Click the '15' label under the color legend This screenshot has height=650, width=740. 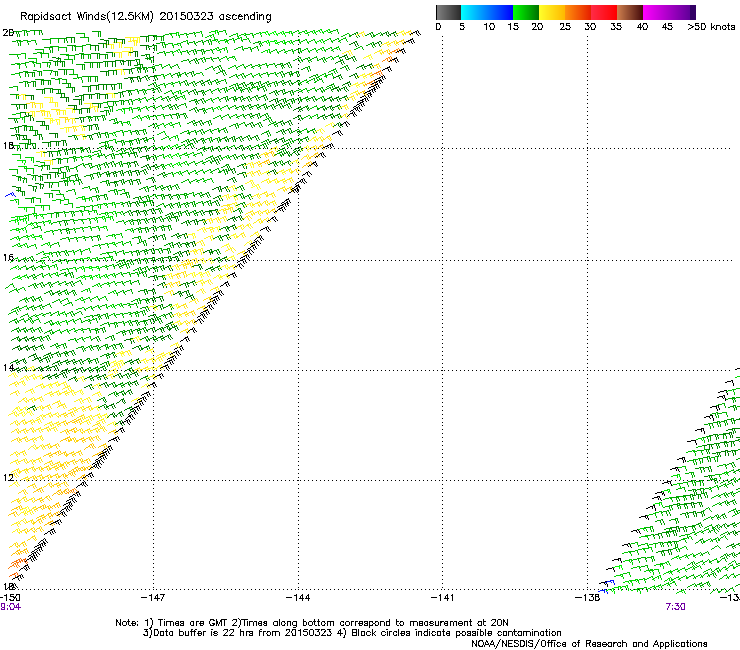coord(513,27)
